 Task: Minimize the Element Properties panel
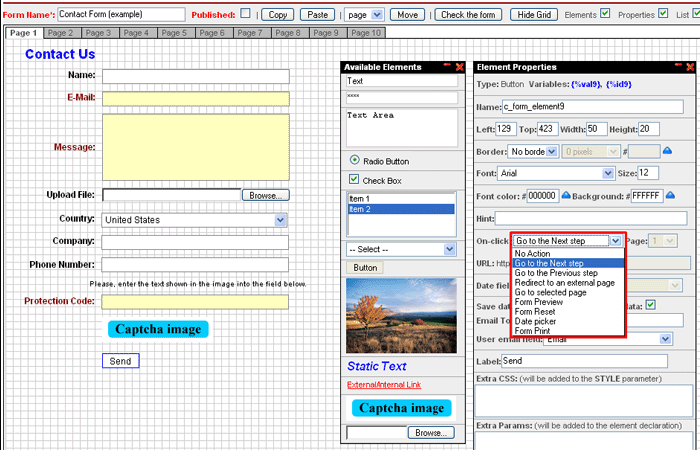pos(678,66)
